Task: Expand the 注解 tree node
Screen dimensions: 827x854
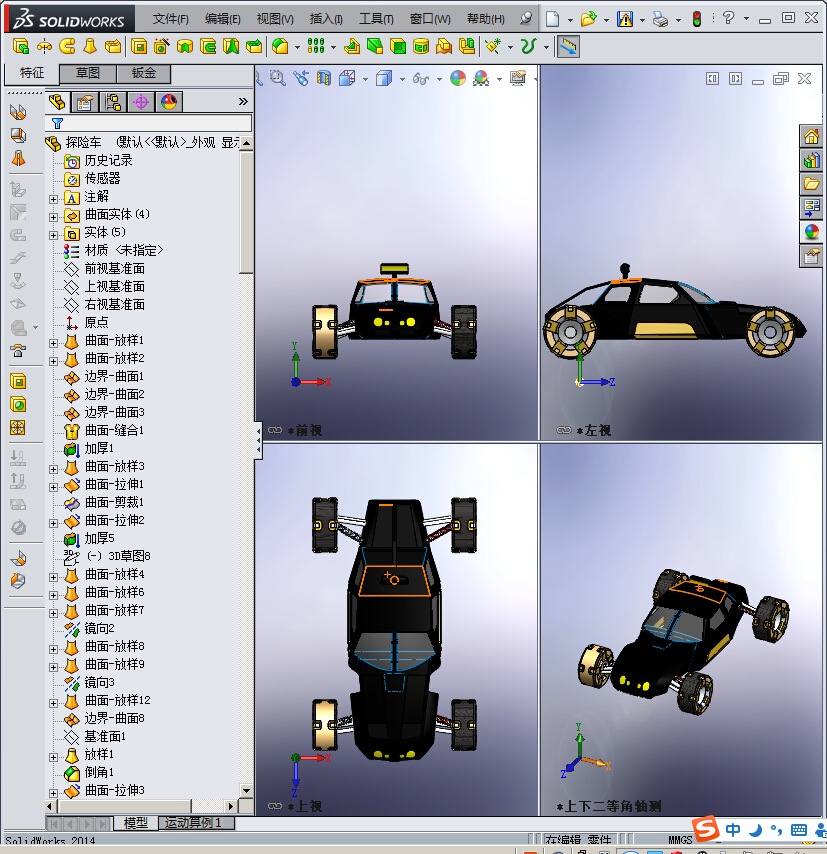Action: coord(53,199)
